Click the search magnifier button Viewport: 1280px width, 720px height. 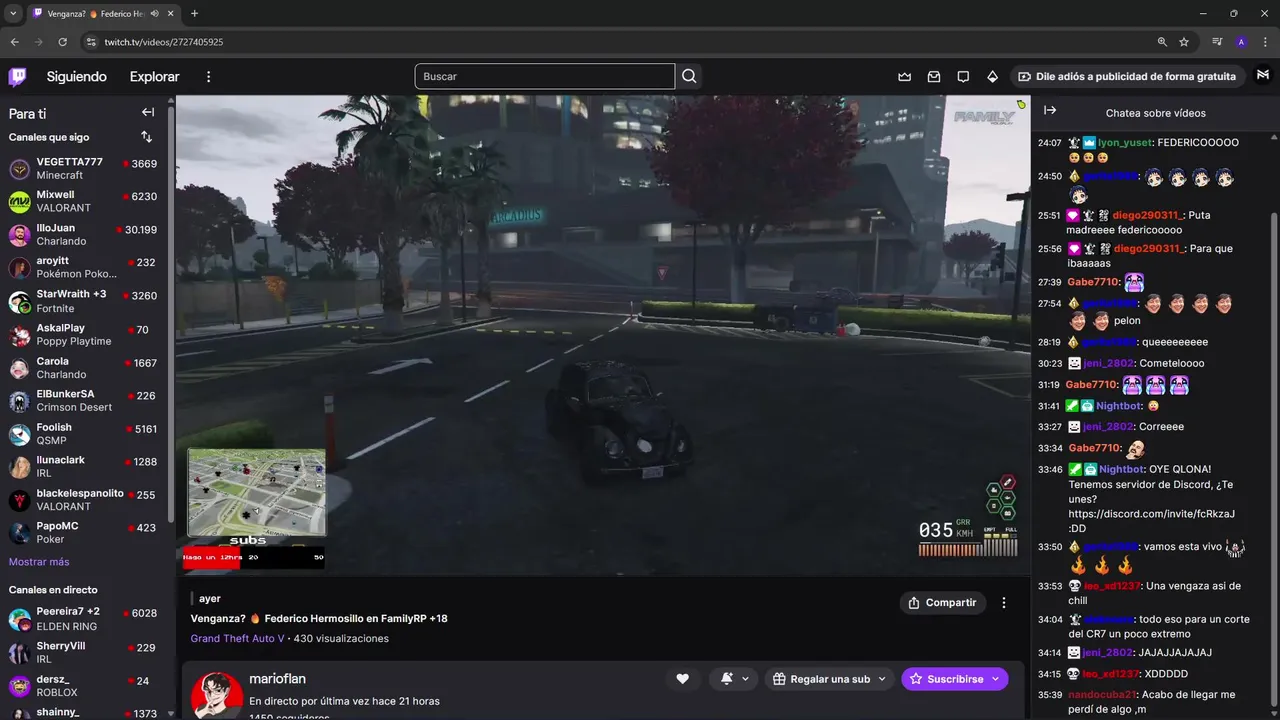click(x=689, y=76)
